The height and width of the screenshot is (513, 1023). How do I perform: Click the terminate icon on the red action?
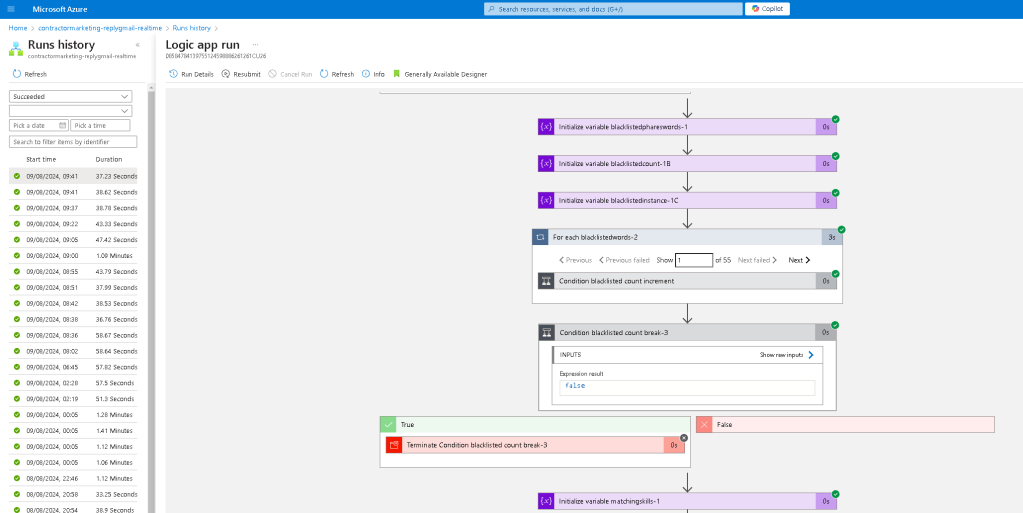pos(393,445)
